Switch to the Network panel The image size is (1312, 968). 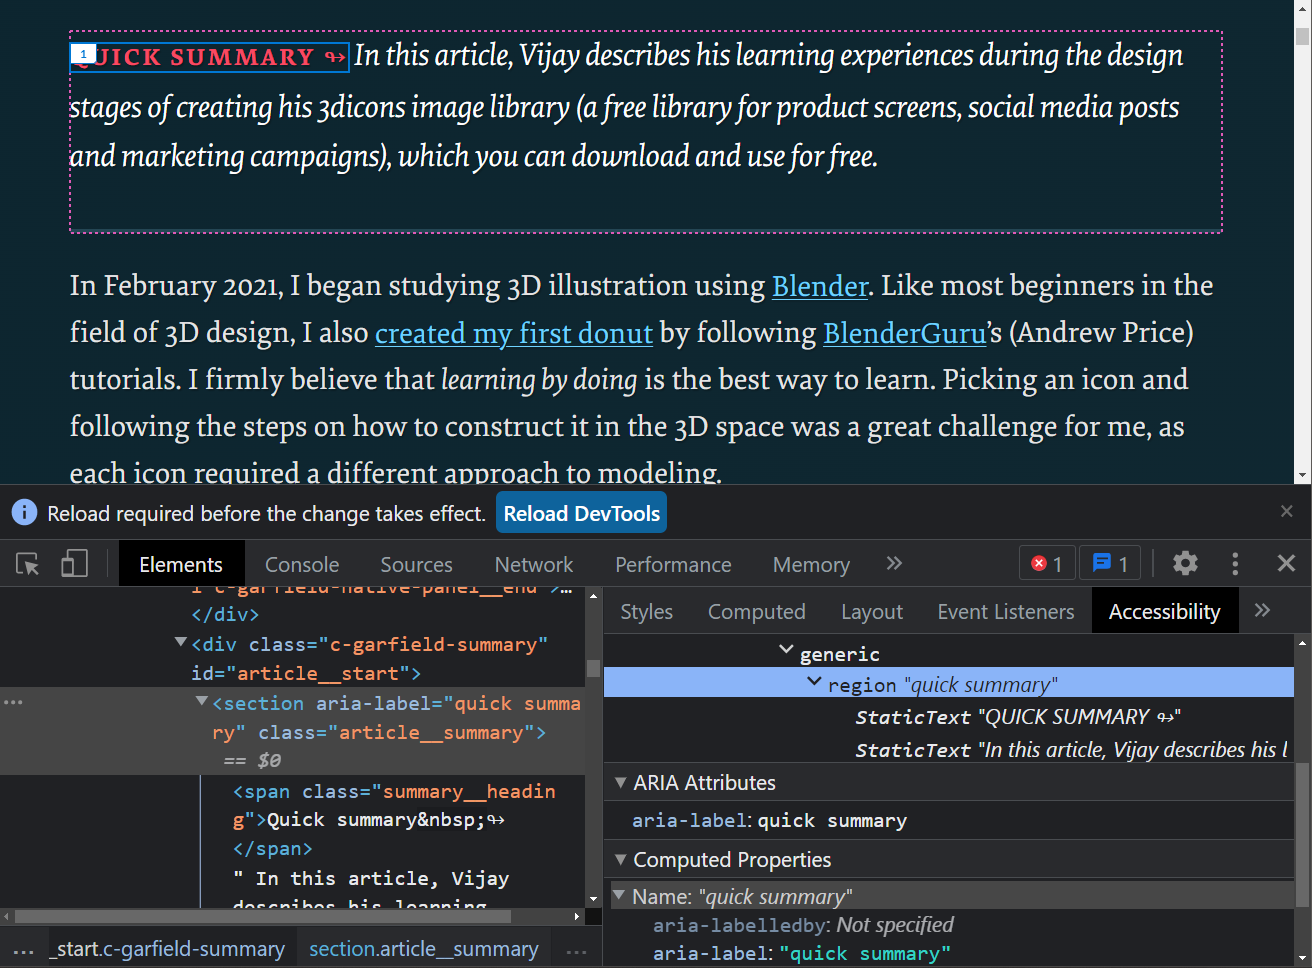(533, 564)
